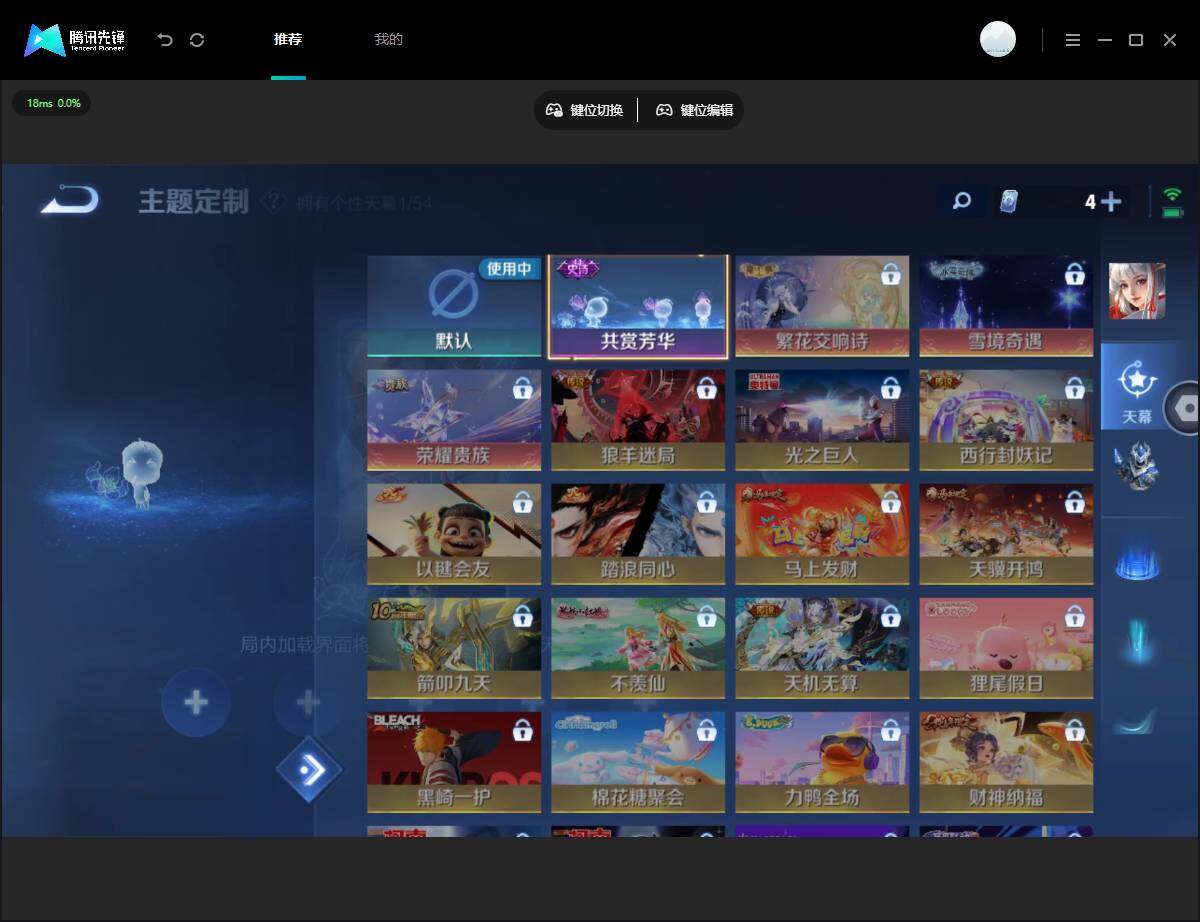Open the blue glowing ring sidebar tab
This screenshot has height=922, width=1200.
(x=1137, y=563)
